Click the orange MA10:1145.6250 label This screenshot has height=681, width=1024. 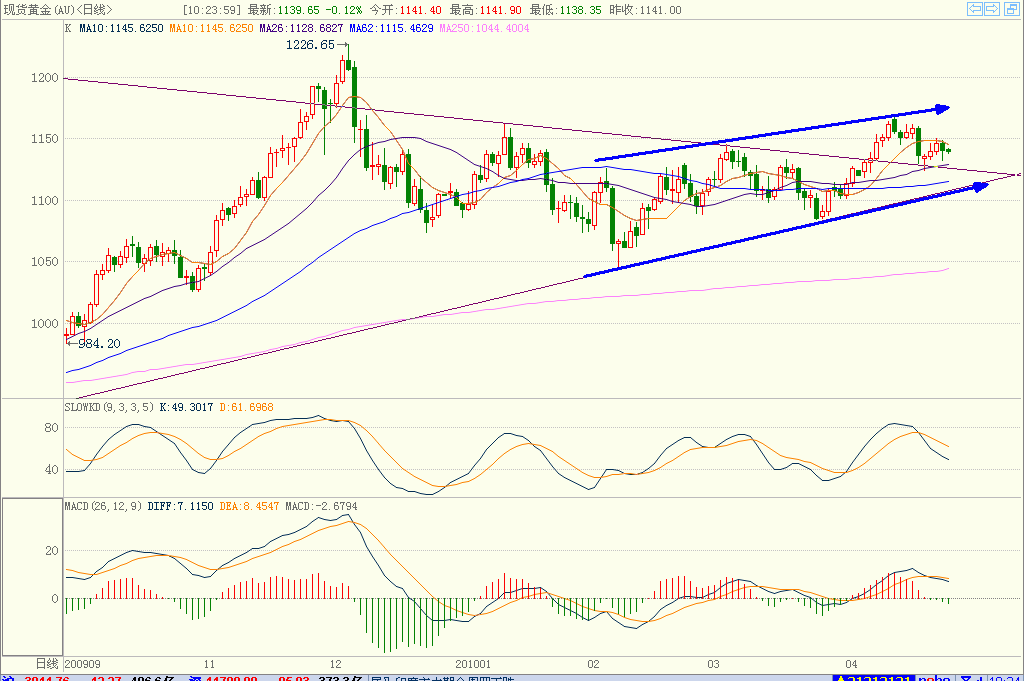(x=211, y=28)
